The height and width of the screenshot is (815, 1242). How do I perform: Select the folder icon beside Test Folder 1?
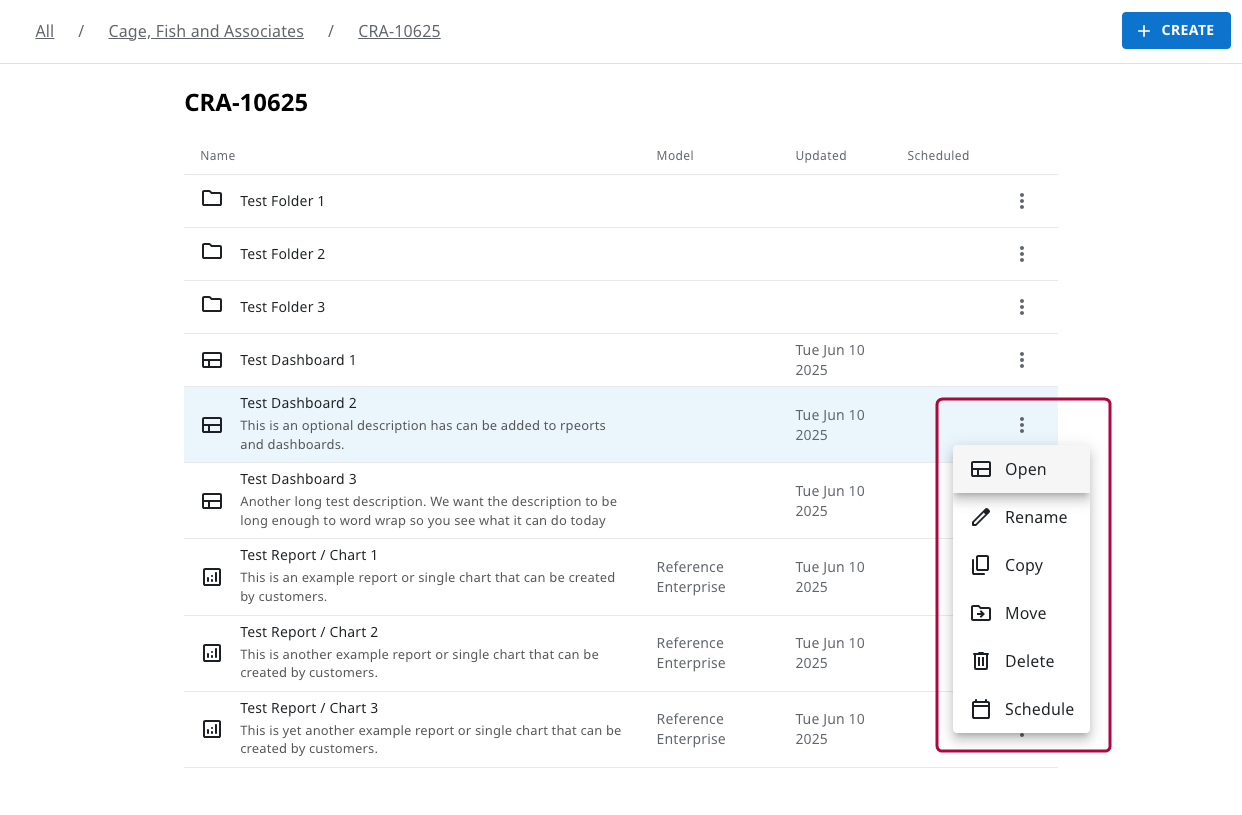tap(212, 199)
